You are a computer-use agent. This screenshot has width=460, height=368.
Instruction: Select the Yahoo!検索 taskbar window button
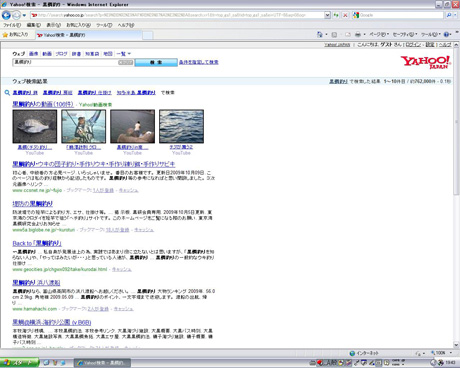click(x=102, y=363)
